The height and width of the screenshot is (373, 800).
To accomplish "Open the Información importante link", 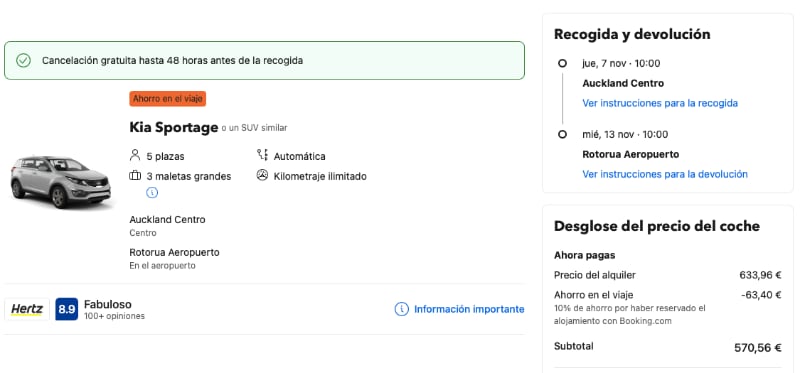I will tap(469, 309).
